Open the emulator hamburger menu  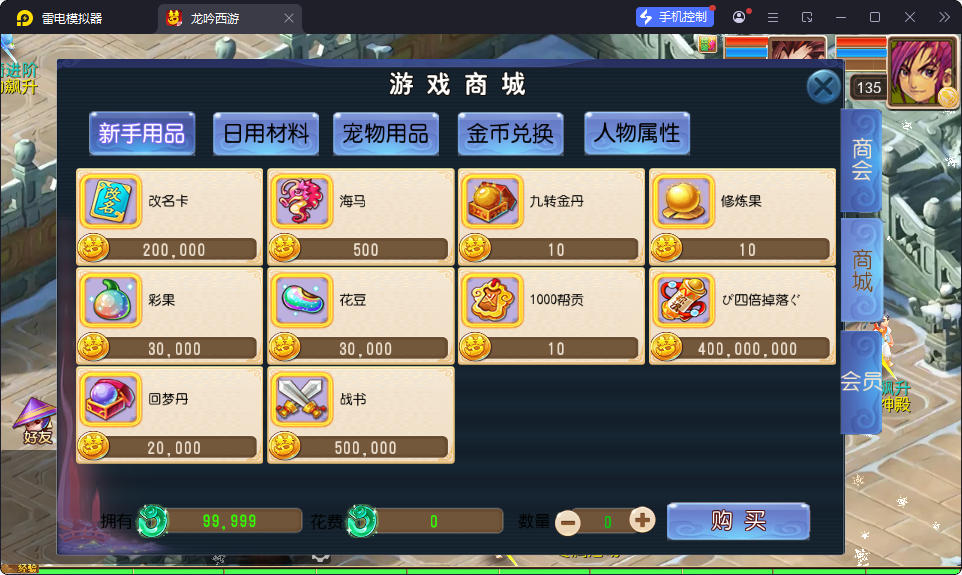tap(773, 18)
